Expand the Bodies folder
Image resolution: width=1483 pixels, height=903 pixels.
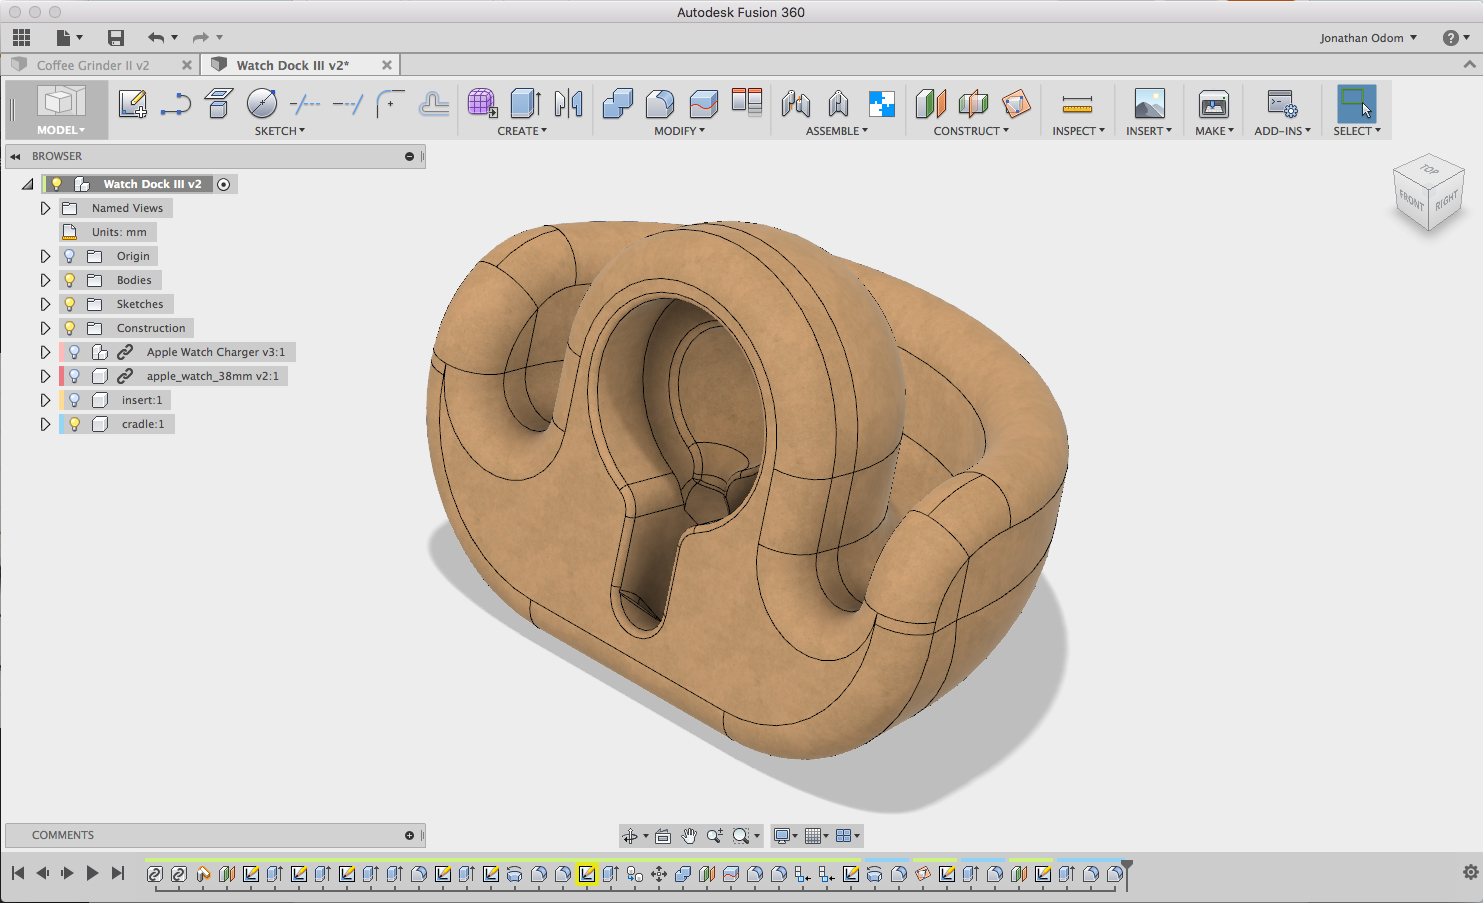click(x=45, y=280)
